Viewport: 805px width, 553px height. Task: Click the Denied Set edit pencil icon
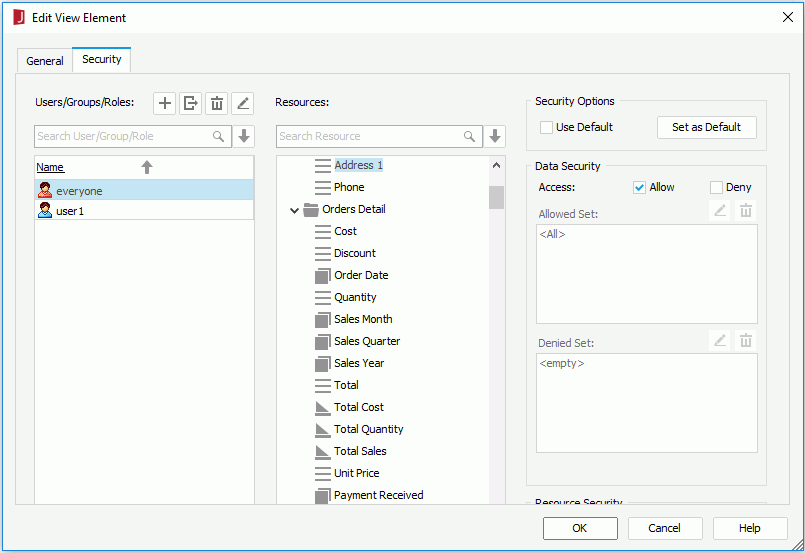(720, 340)
